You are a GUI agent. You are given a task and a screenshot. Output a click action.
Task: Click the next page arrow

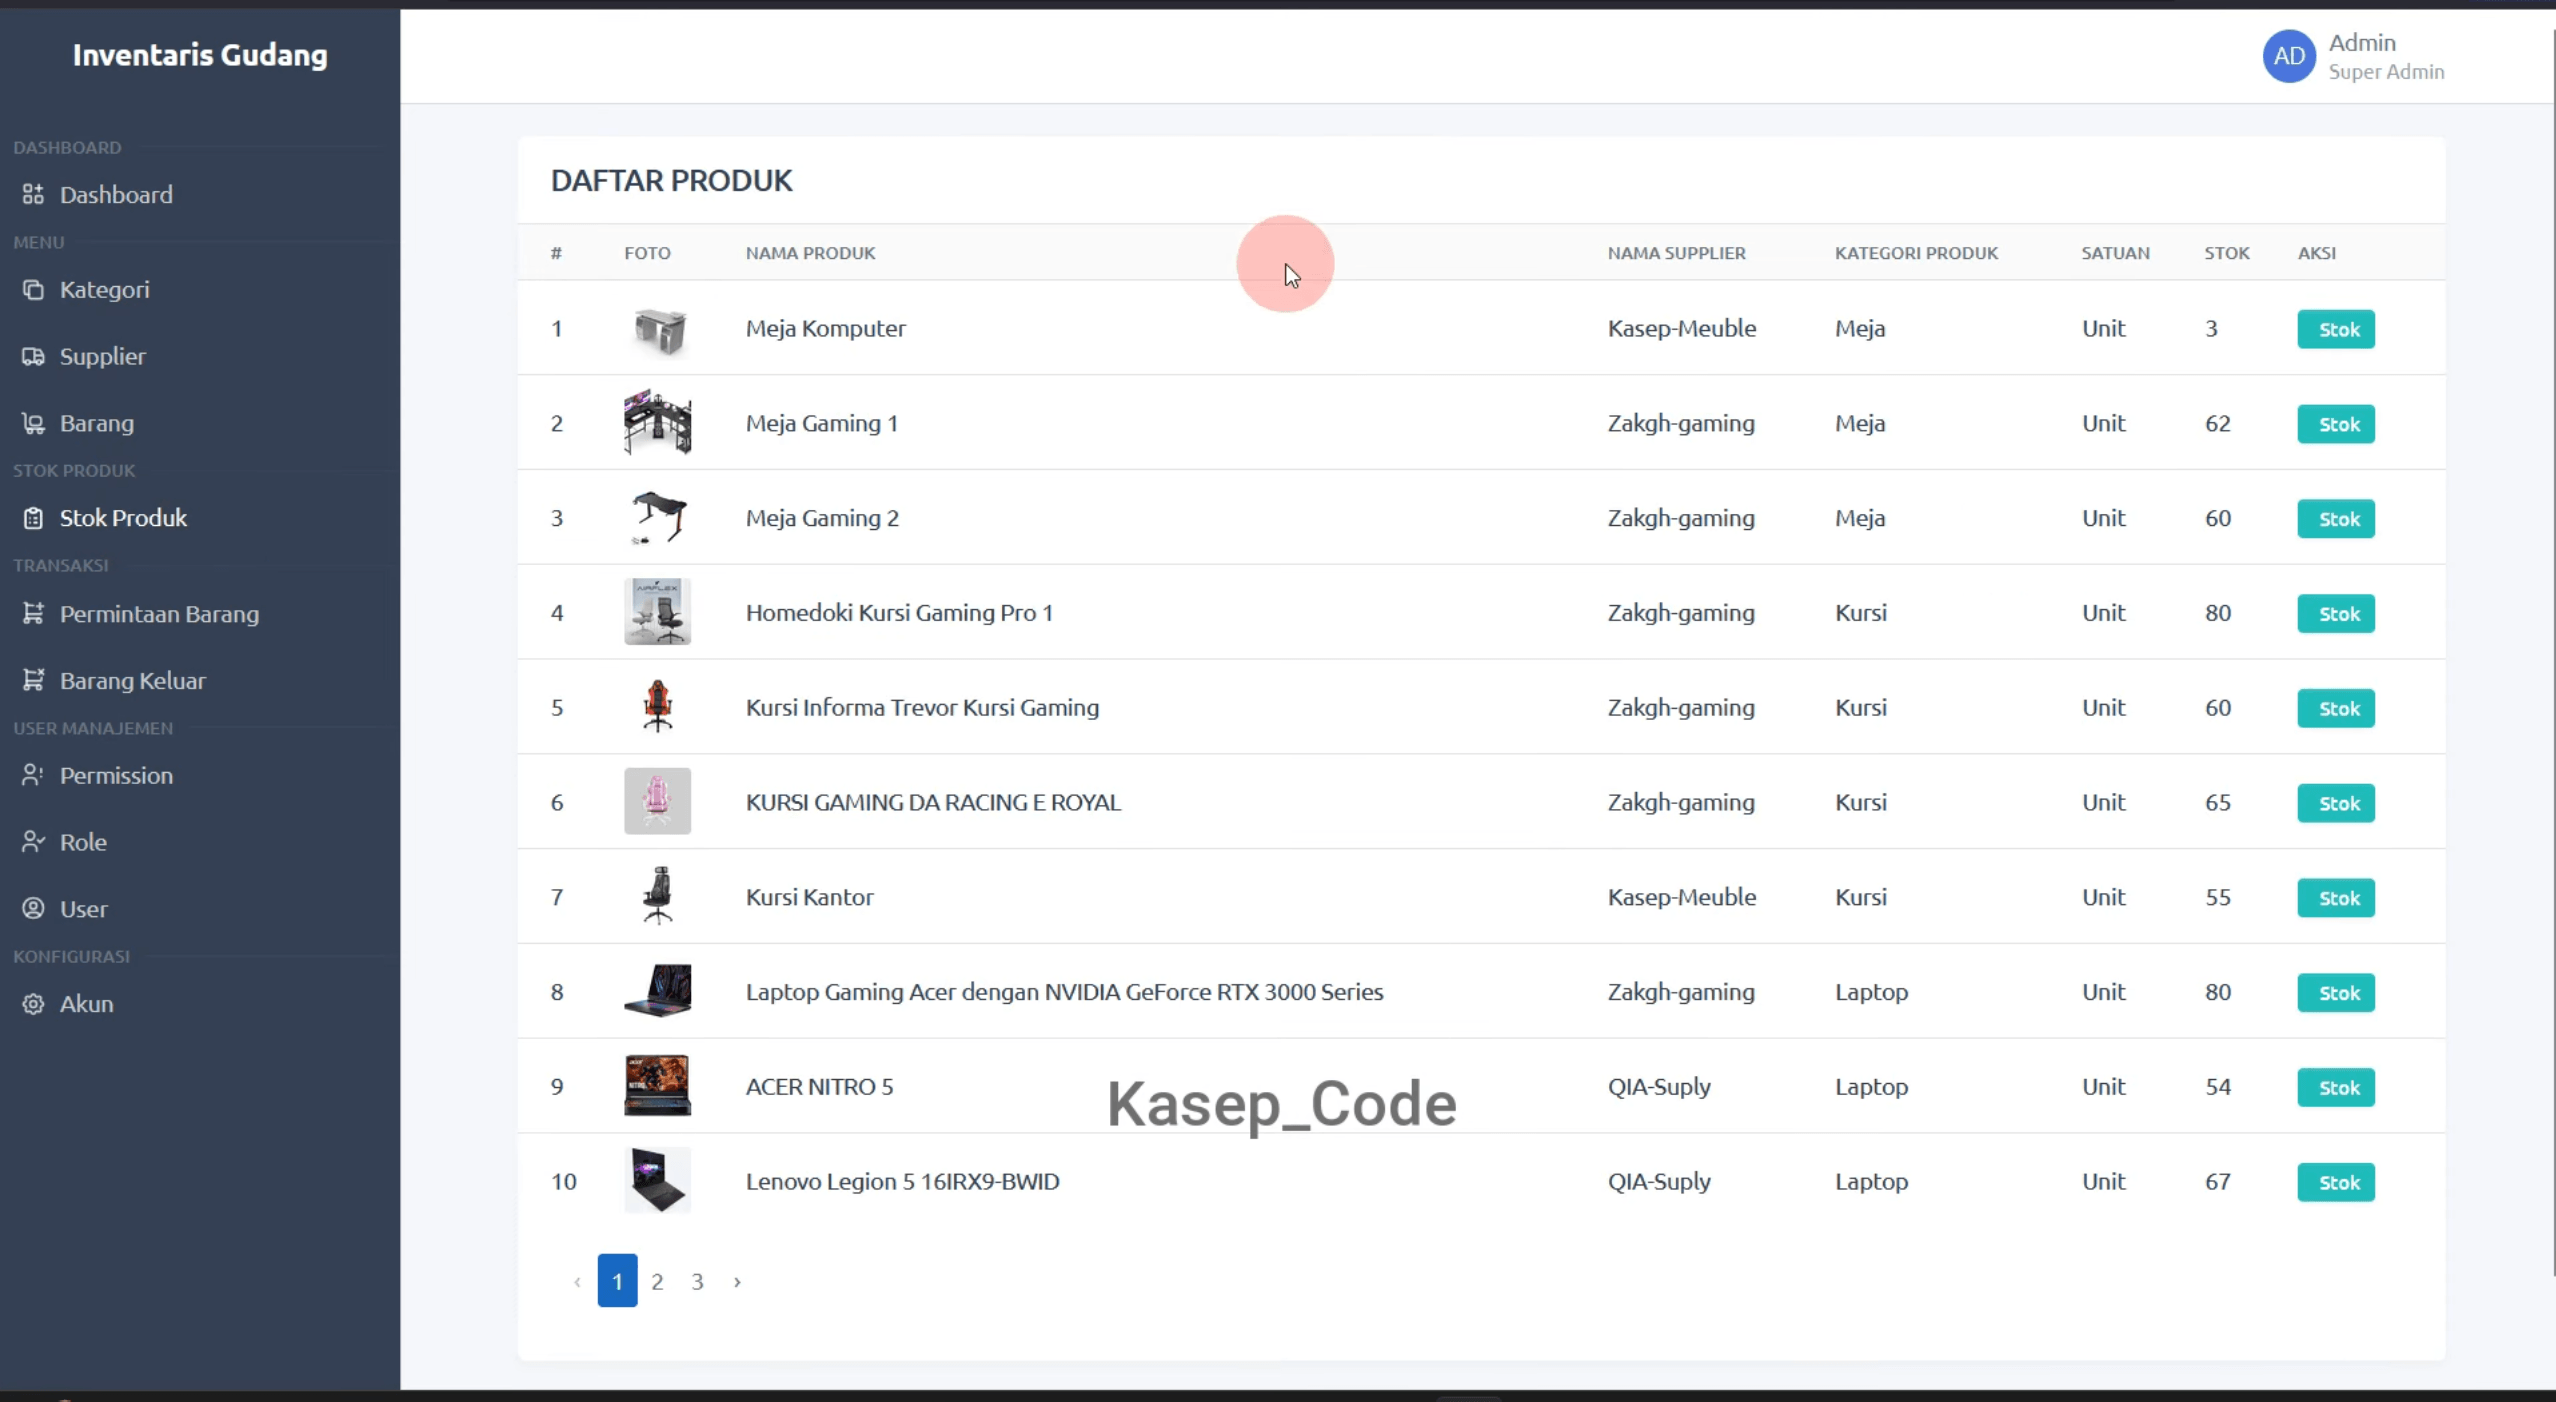tap(737, 1281)
